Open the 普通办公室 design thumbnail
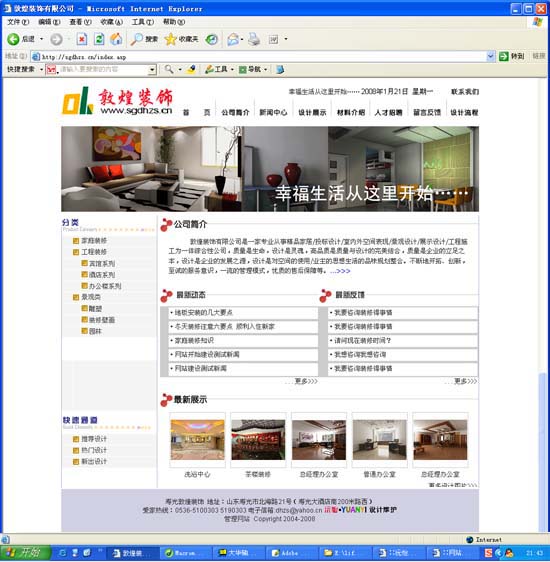 point(379,440)
